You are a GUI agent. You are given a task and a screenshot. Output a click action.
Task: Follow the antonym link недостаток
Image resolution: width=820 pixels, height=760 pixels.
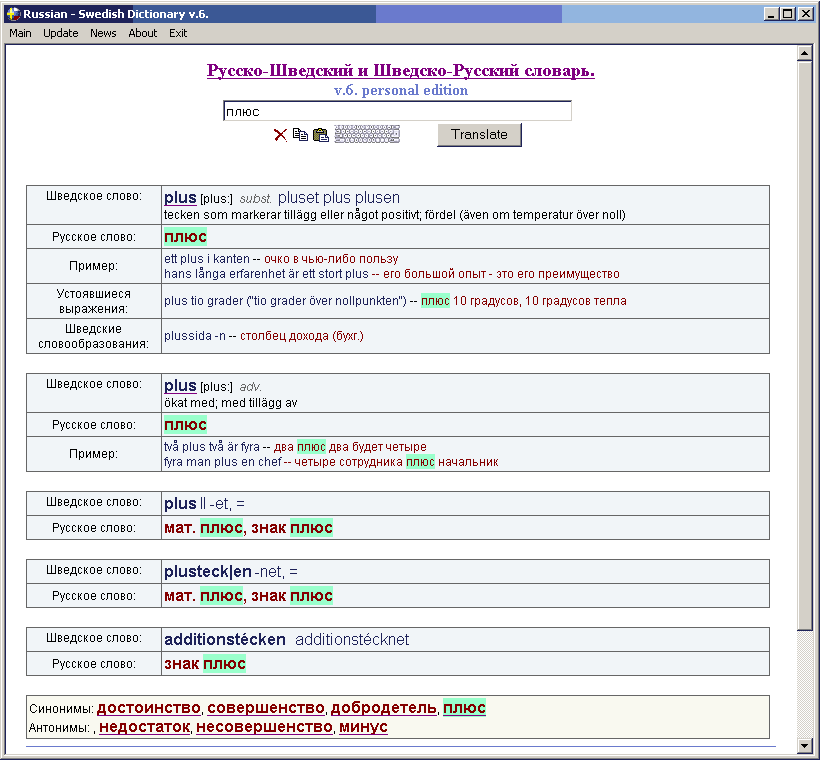pos(144,727)
